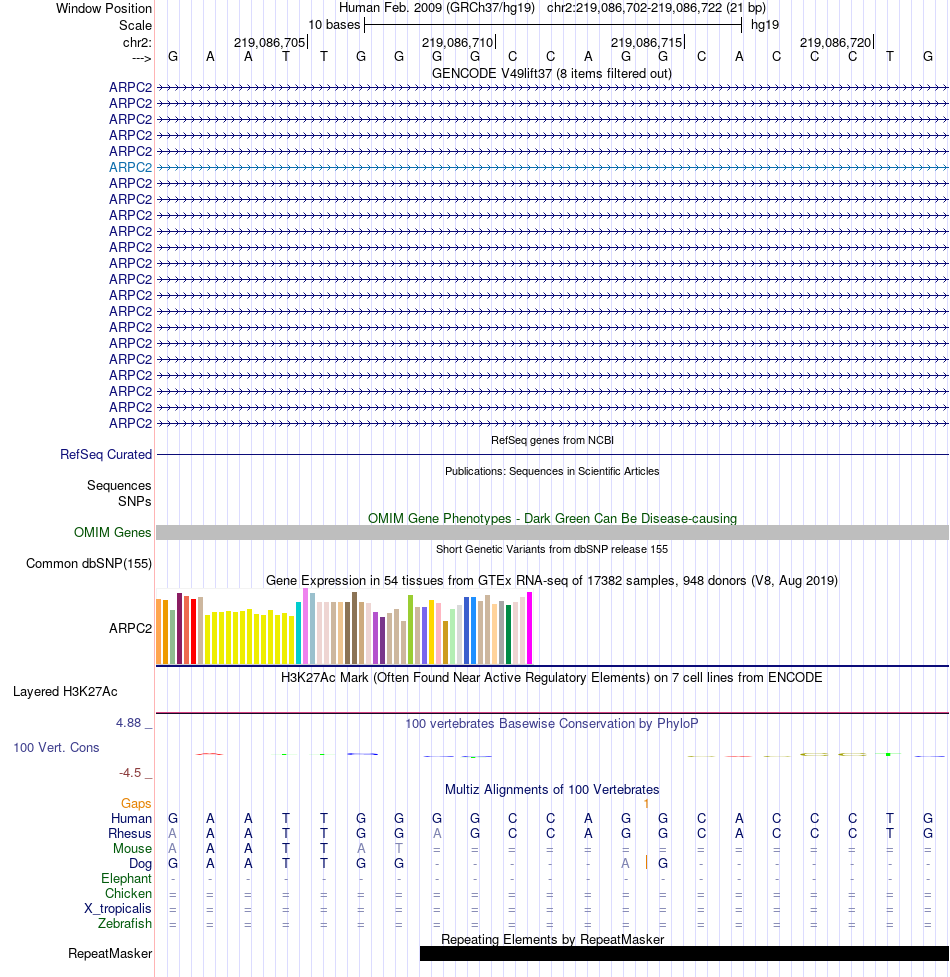Select the Elephant alignment row label
Viewport: 950px width, 977px height.
[x=126, y=879]
